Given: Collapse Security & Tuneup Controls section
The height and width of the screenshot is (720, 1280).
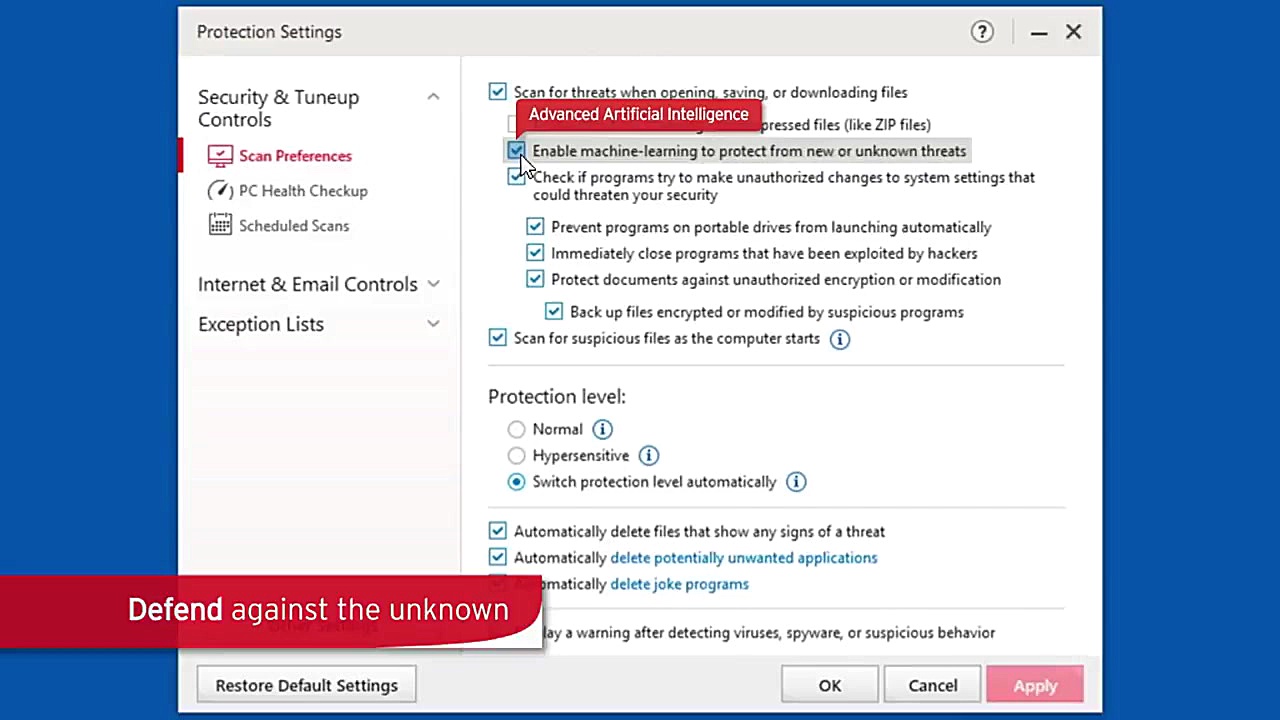Looking at the screenshot, I should 433,97.
